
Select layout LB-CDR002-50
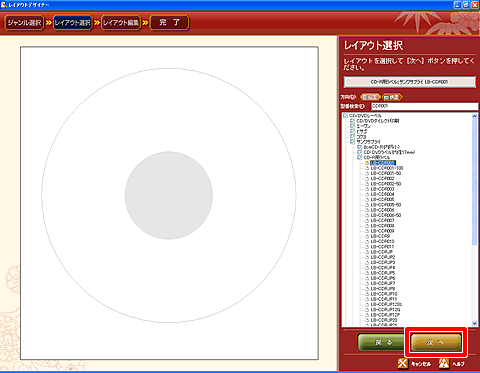[386, 184]
